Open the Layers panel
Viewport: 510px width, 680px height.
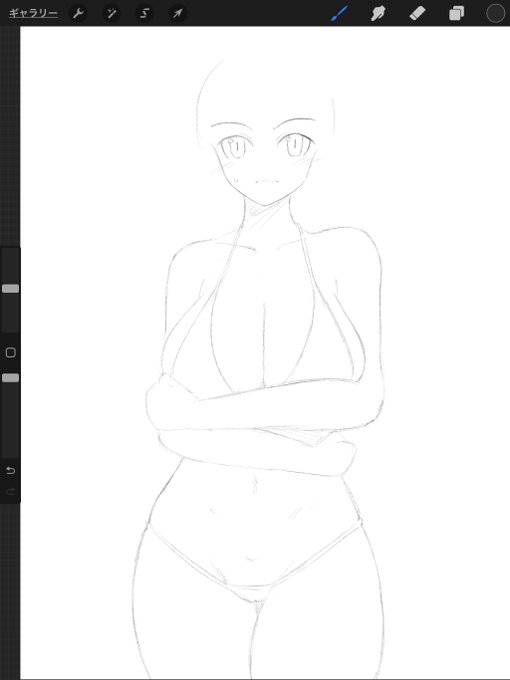456,13
